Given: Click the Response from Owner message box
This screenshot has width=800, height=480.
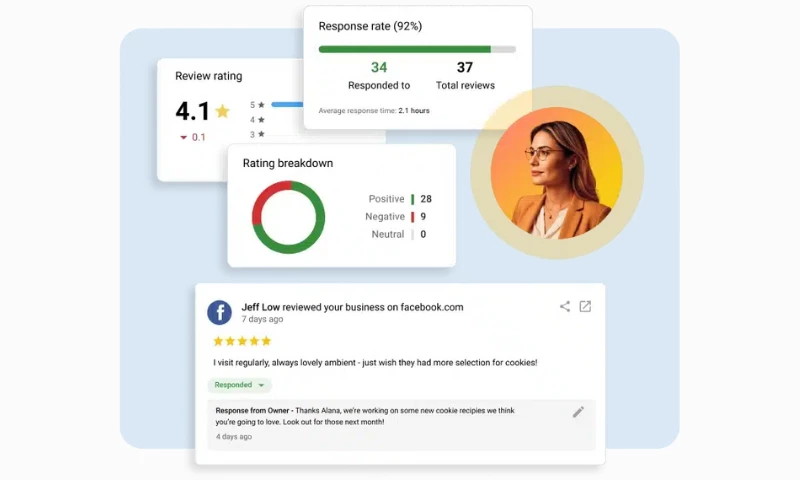Looking at the screenshot, I should tap(400, 424).
